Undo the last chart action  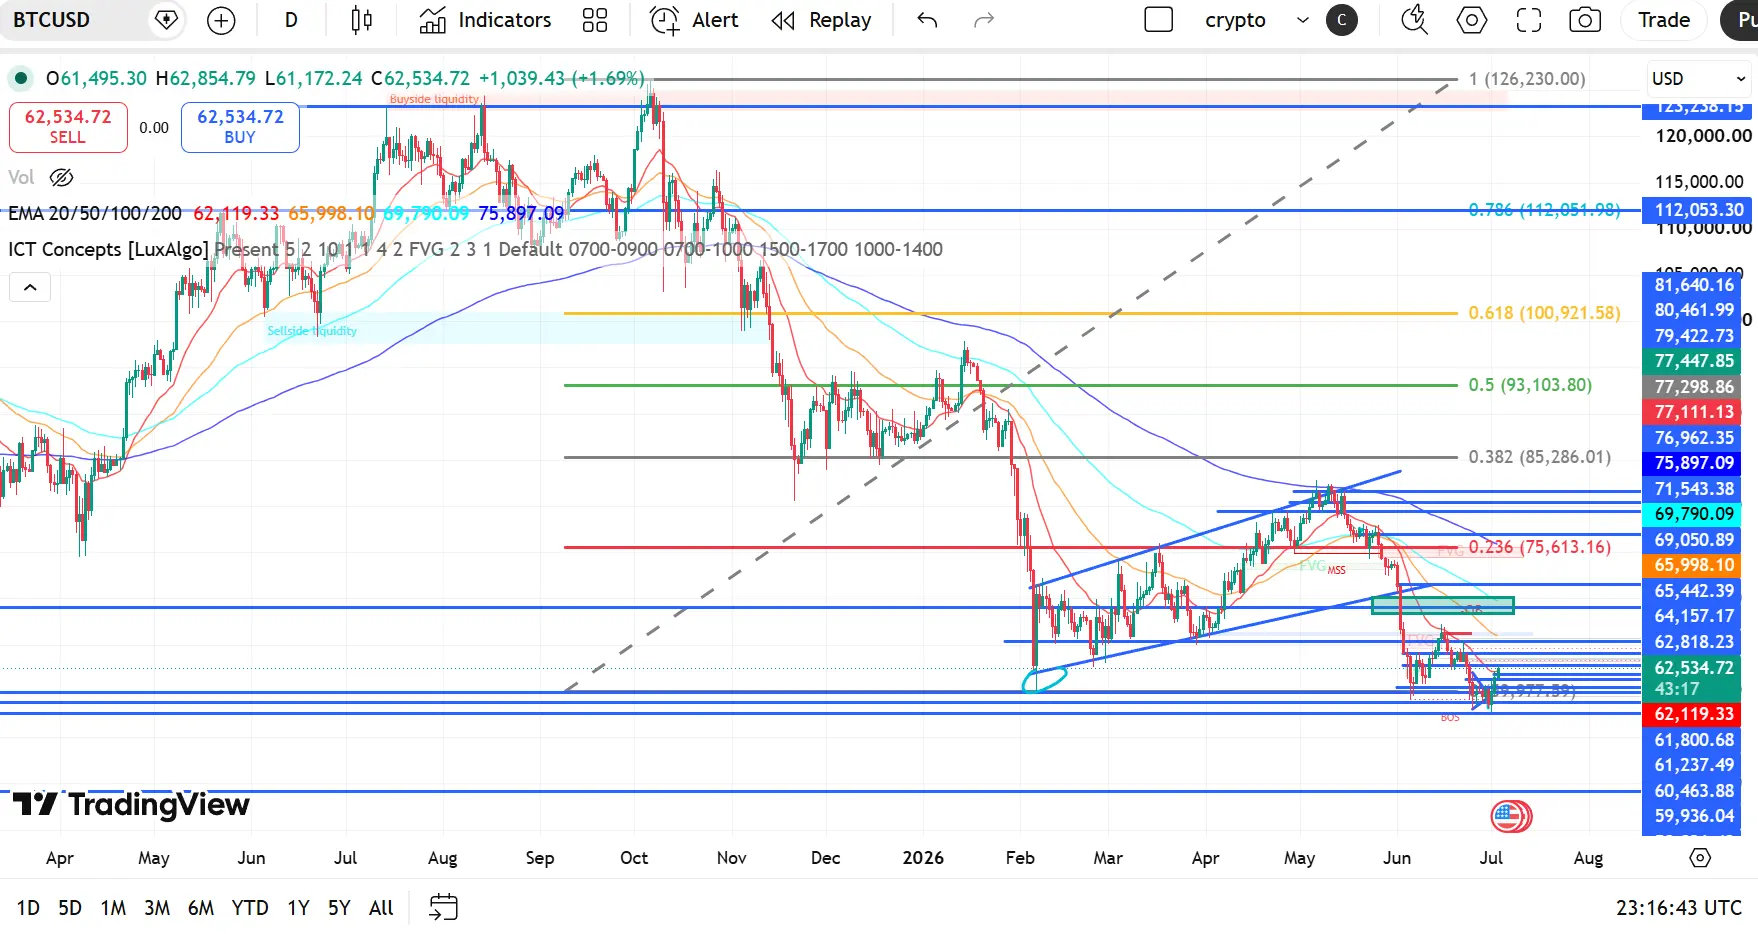(927, 20)
